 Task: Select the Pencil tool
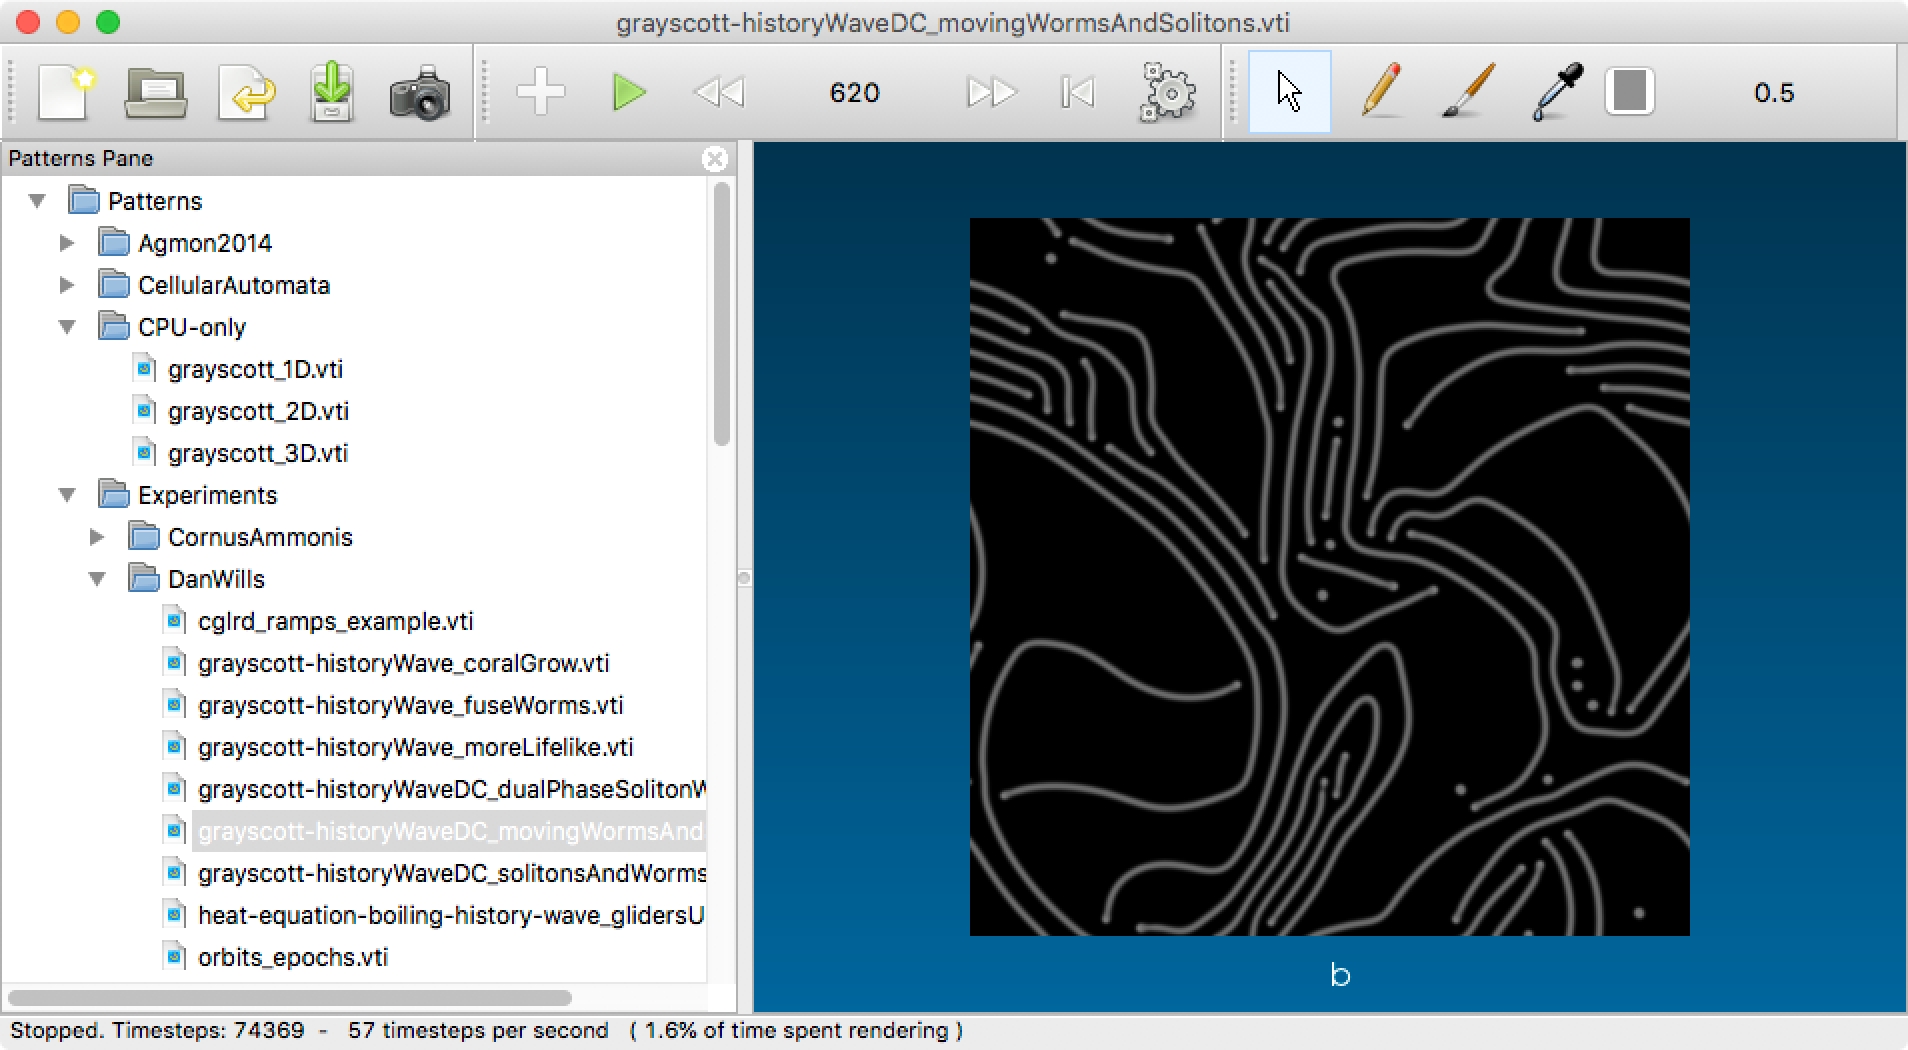pos(1381,93)
